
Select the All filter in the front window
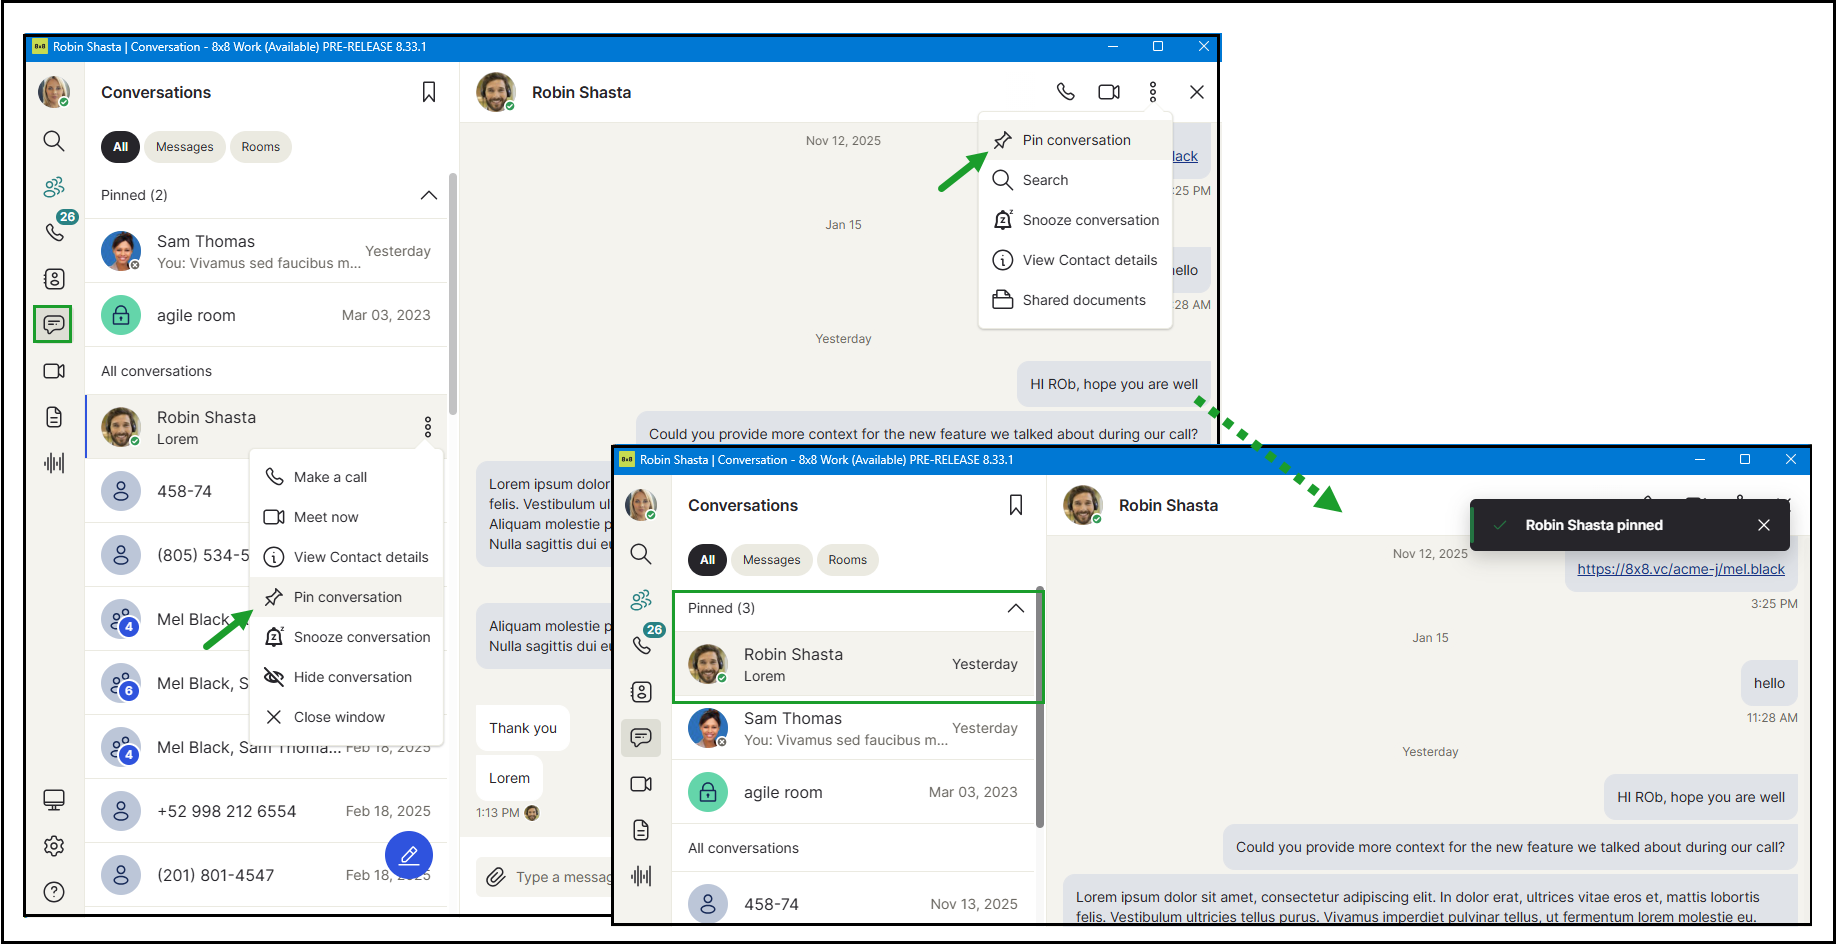click(x=707, y=560)
